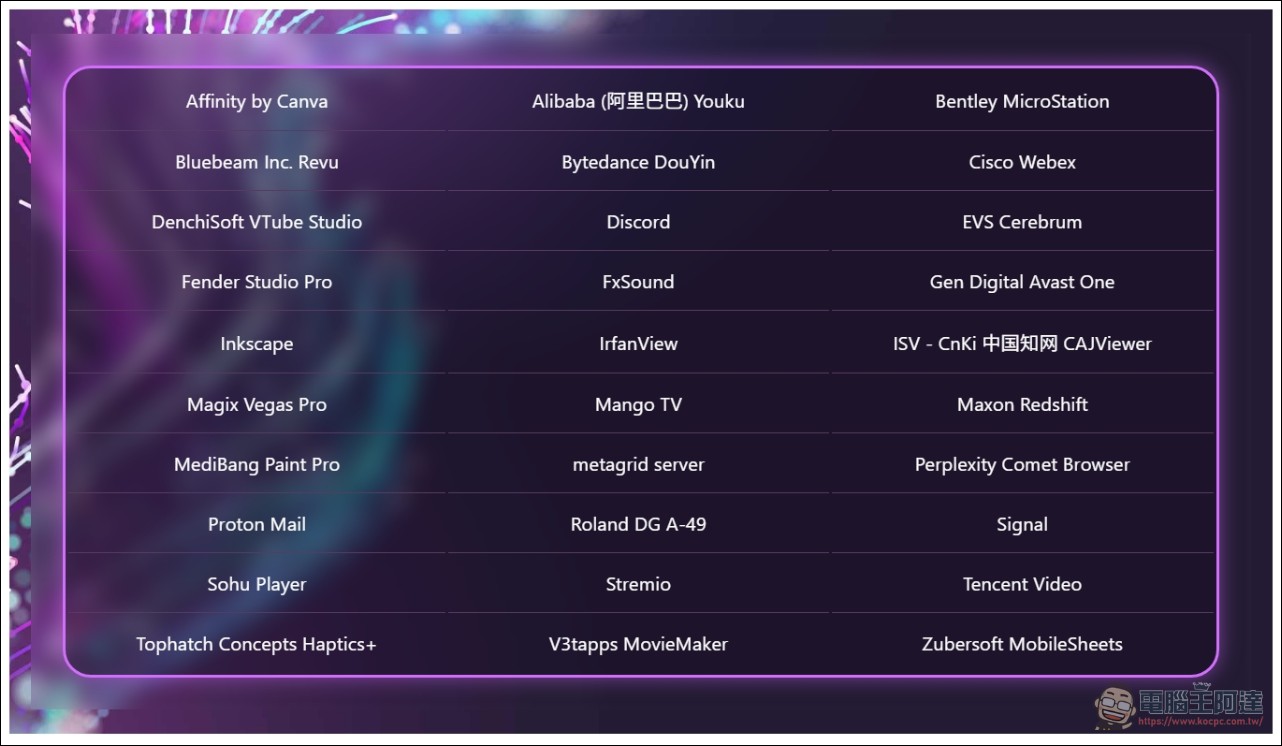Select Tophatch Concepts Haptics+ entry

[257, 644]
